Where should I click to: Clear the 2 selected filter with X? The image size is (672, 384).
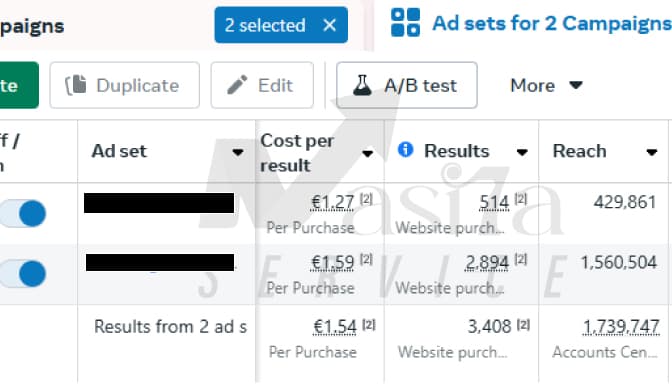pyautogui.click(x=330, y=25)
